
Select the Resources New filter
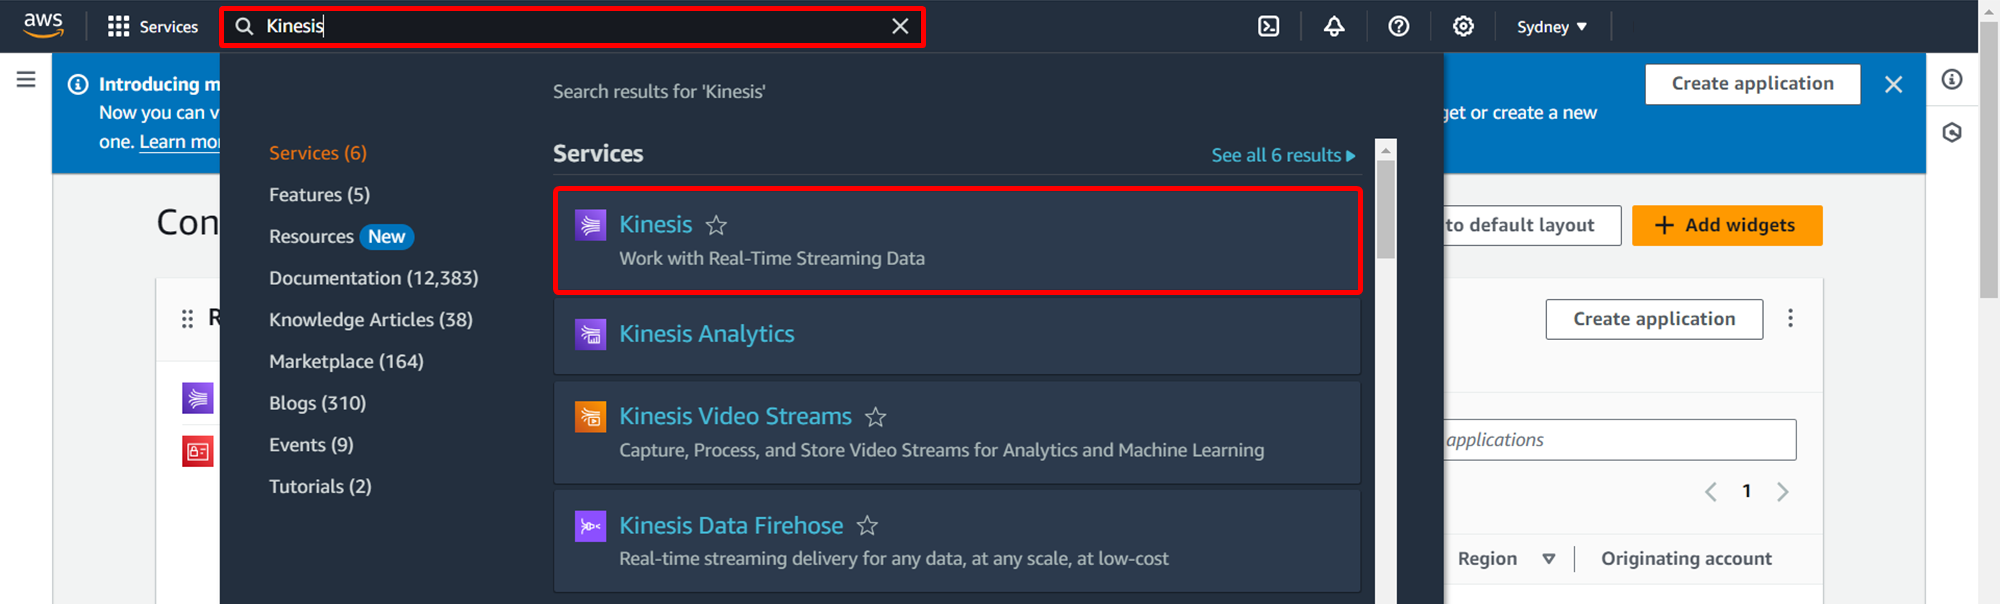coord(341,237)
